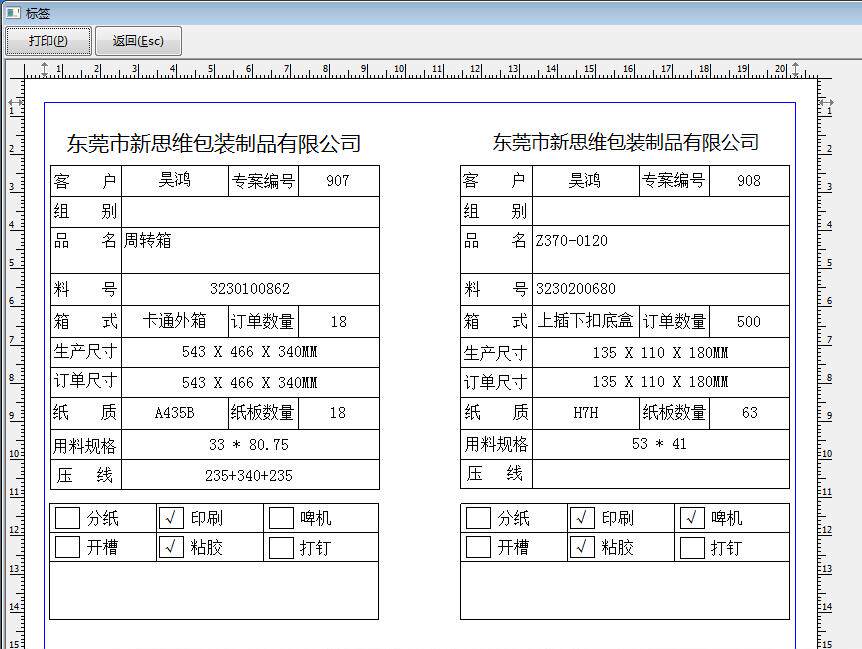Click order quantity 500
862x649 pixels.
[x=749, y=321]
